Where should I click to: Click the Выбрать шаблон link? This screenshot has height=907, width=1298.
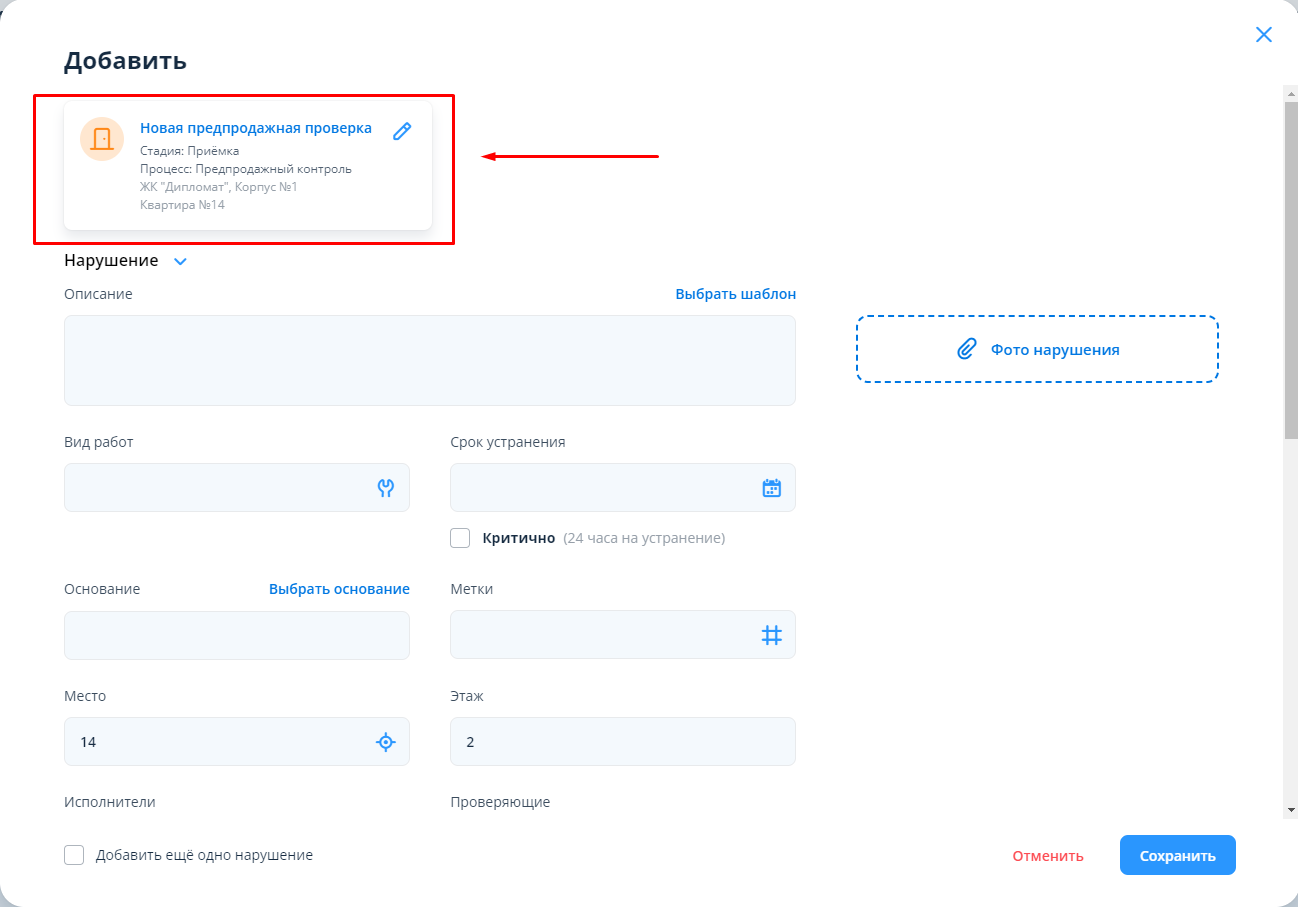pyautogui.click(x=735, y=294)
